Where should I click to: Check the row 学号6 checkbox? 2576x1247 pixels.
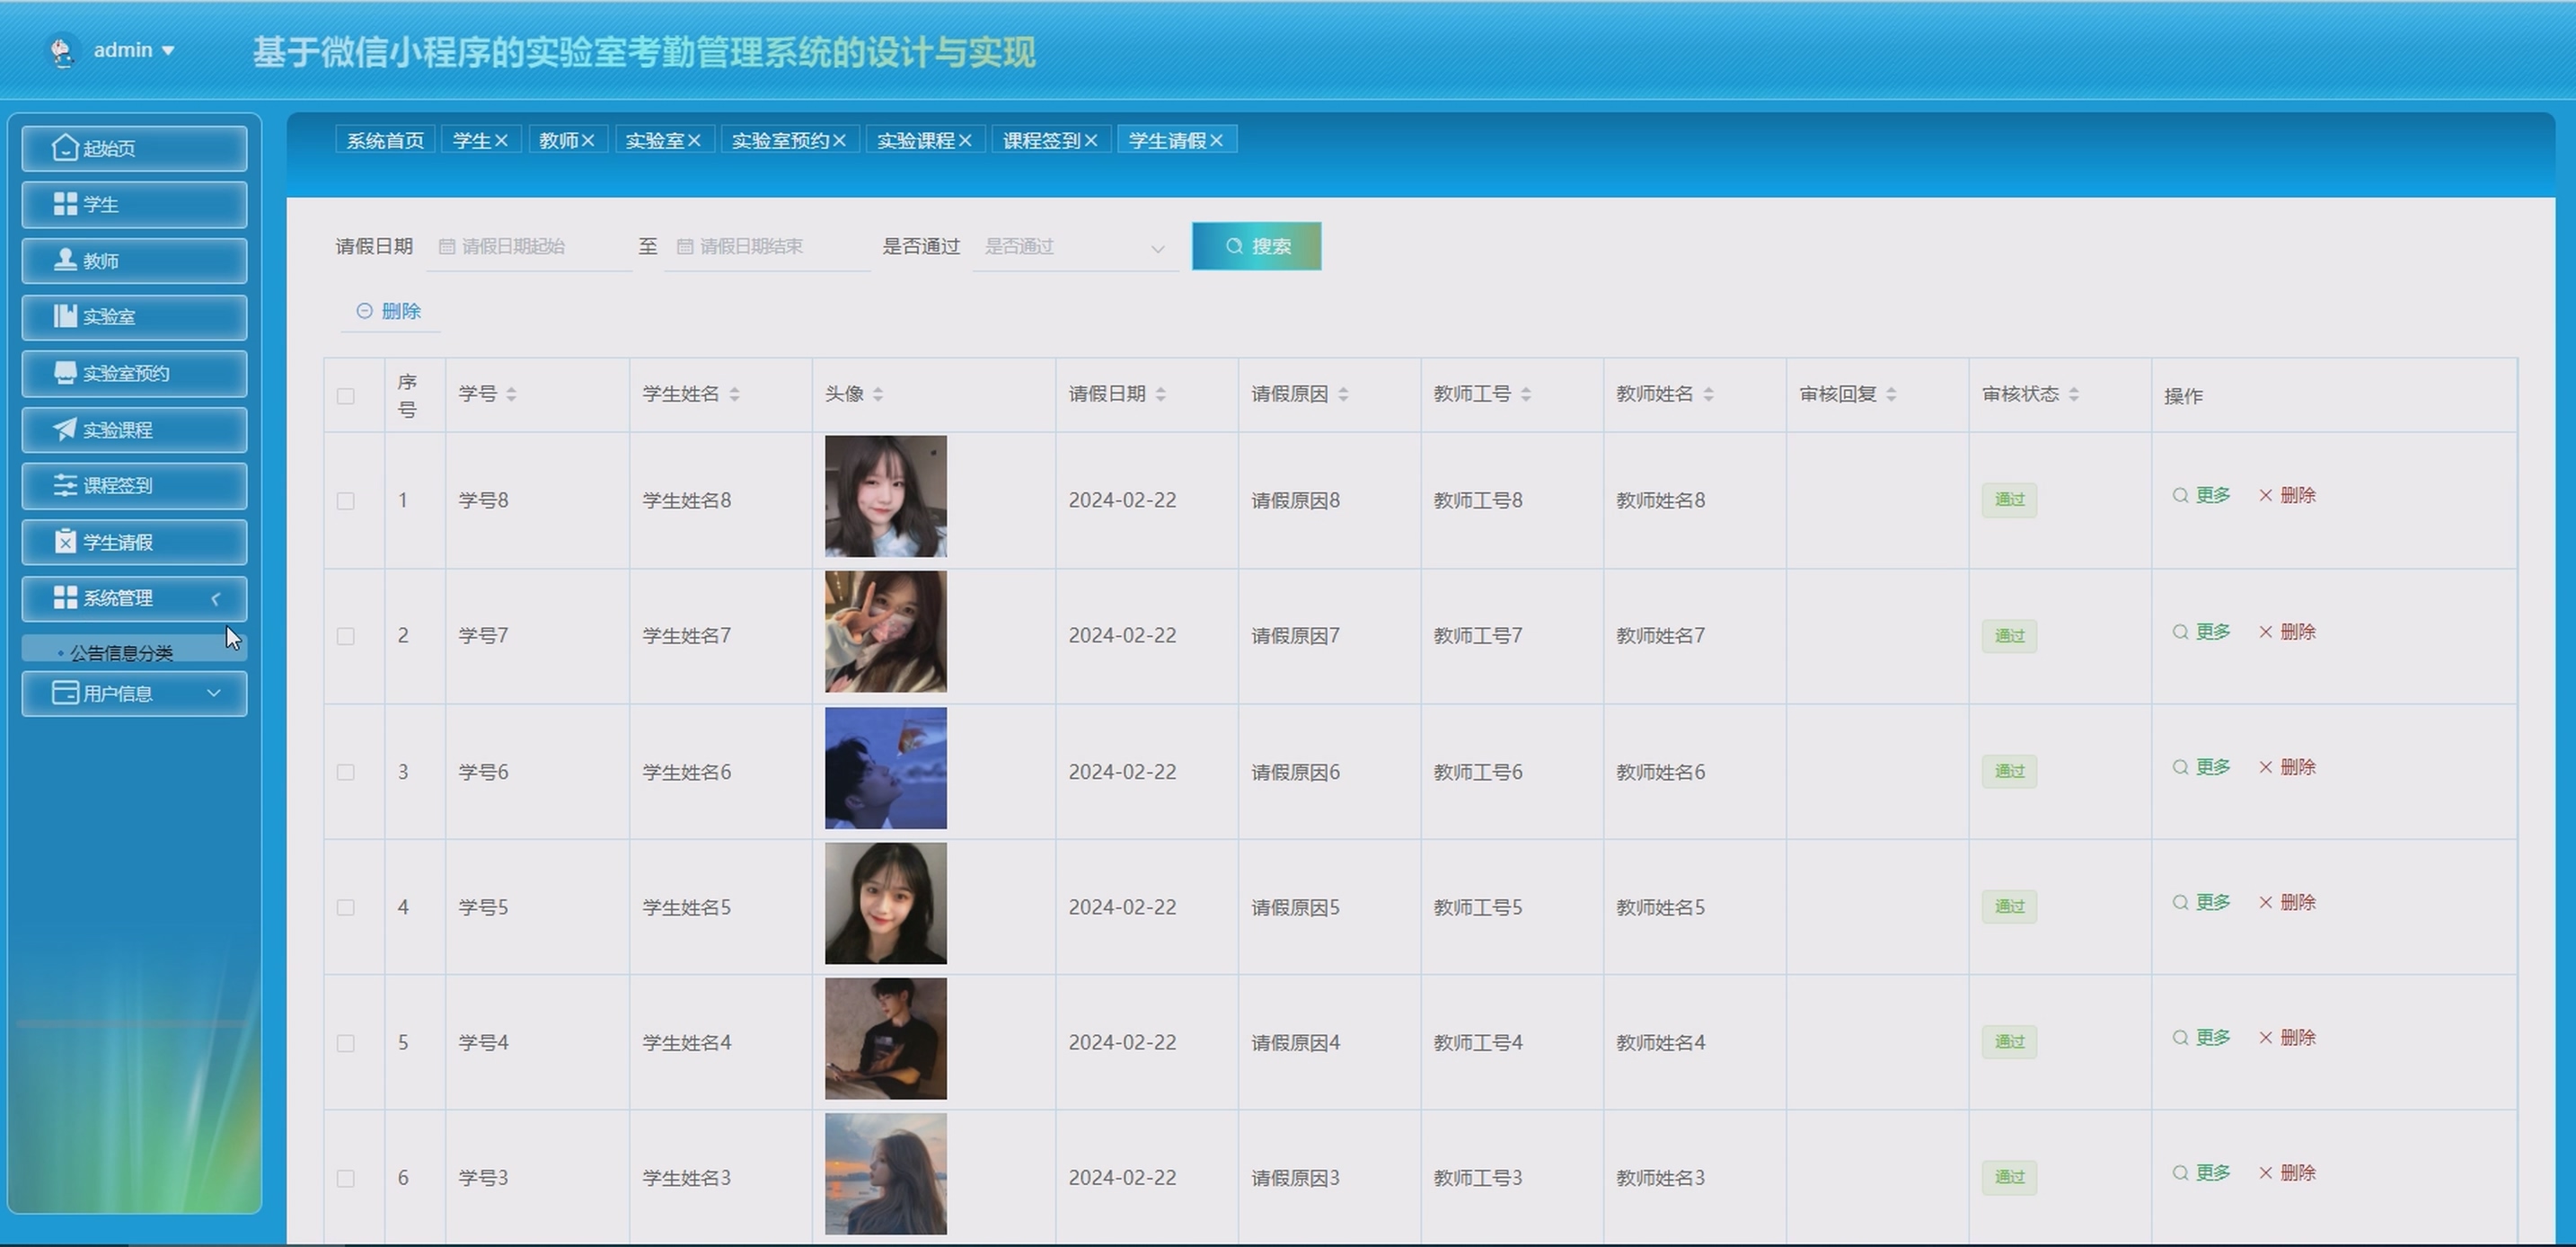tap(346, 772)
